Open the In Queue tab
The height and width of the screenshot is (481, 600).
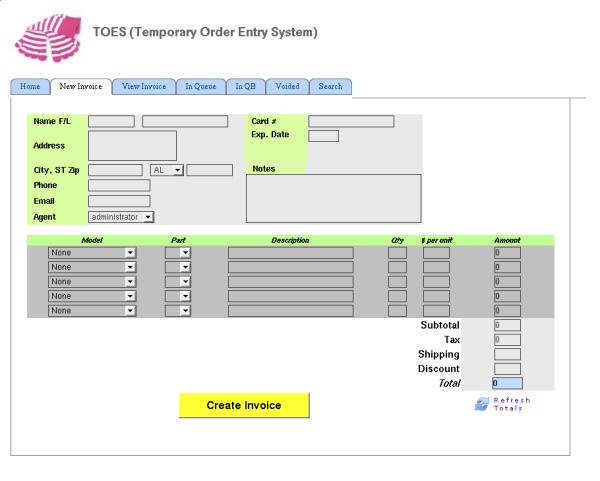[201, 87]
